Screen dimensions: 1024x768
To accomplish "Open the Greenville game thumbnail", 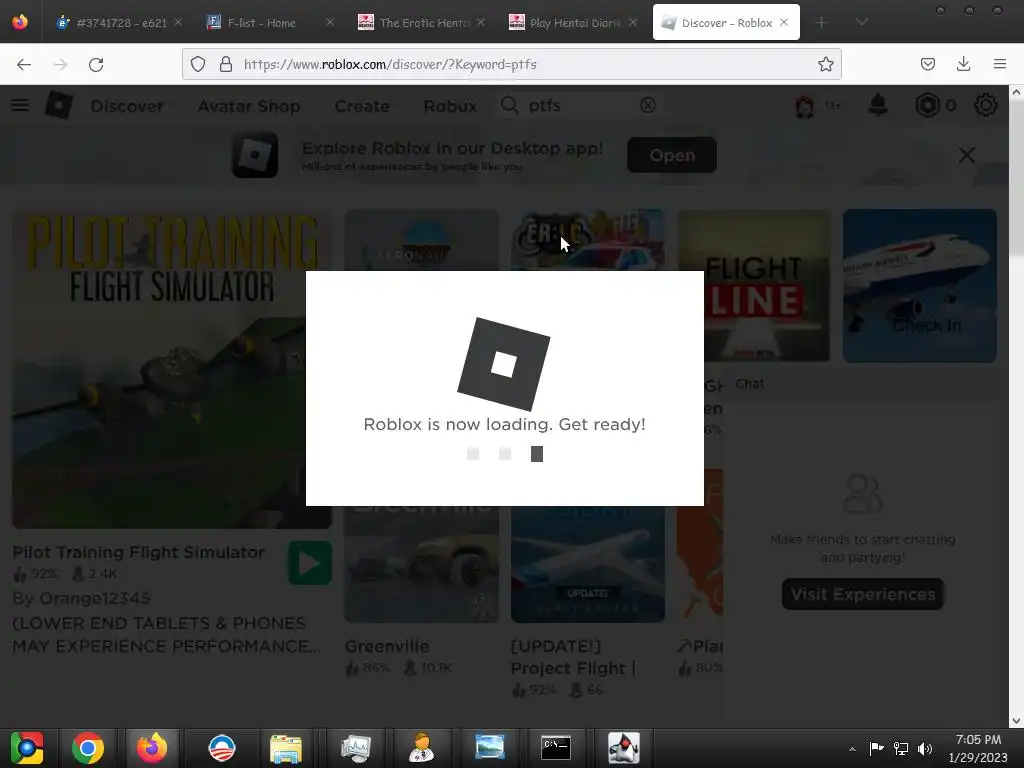I will pos(422,564).
